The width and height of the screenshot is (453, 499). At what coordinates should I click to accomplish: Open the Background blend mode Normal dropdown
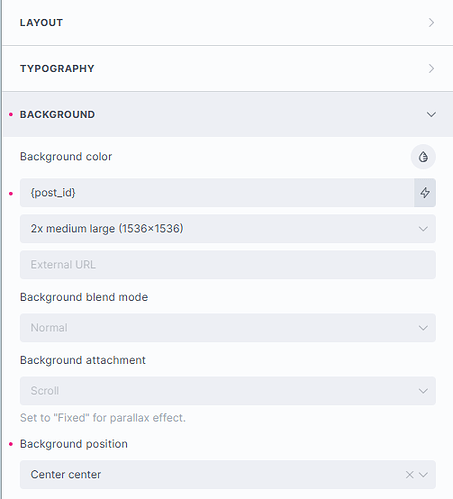point(228,328)
